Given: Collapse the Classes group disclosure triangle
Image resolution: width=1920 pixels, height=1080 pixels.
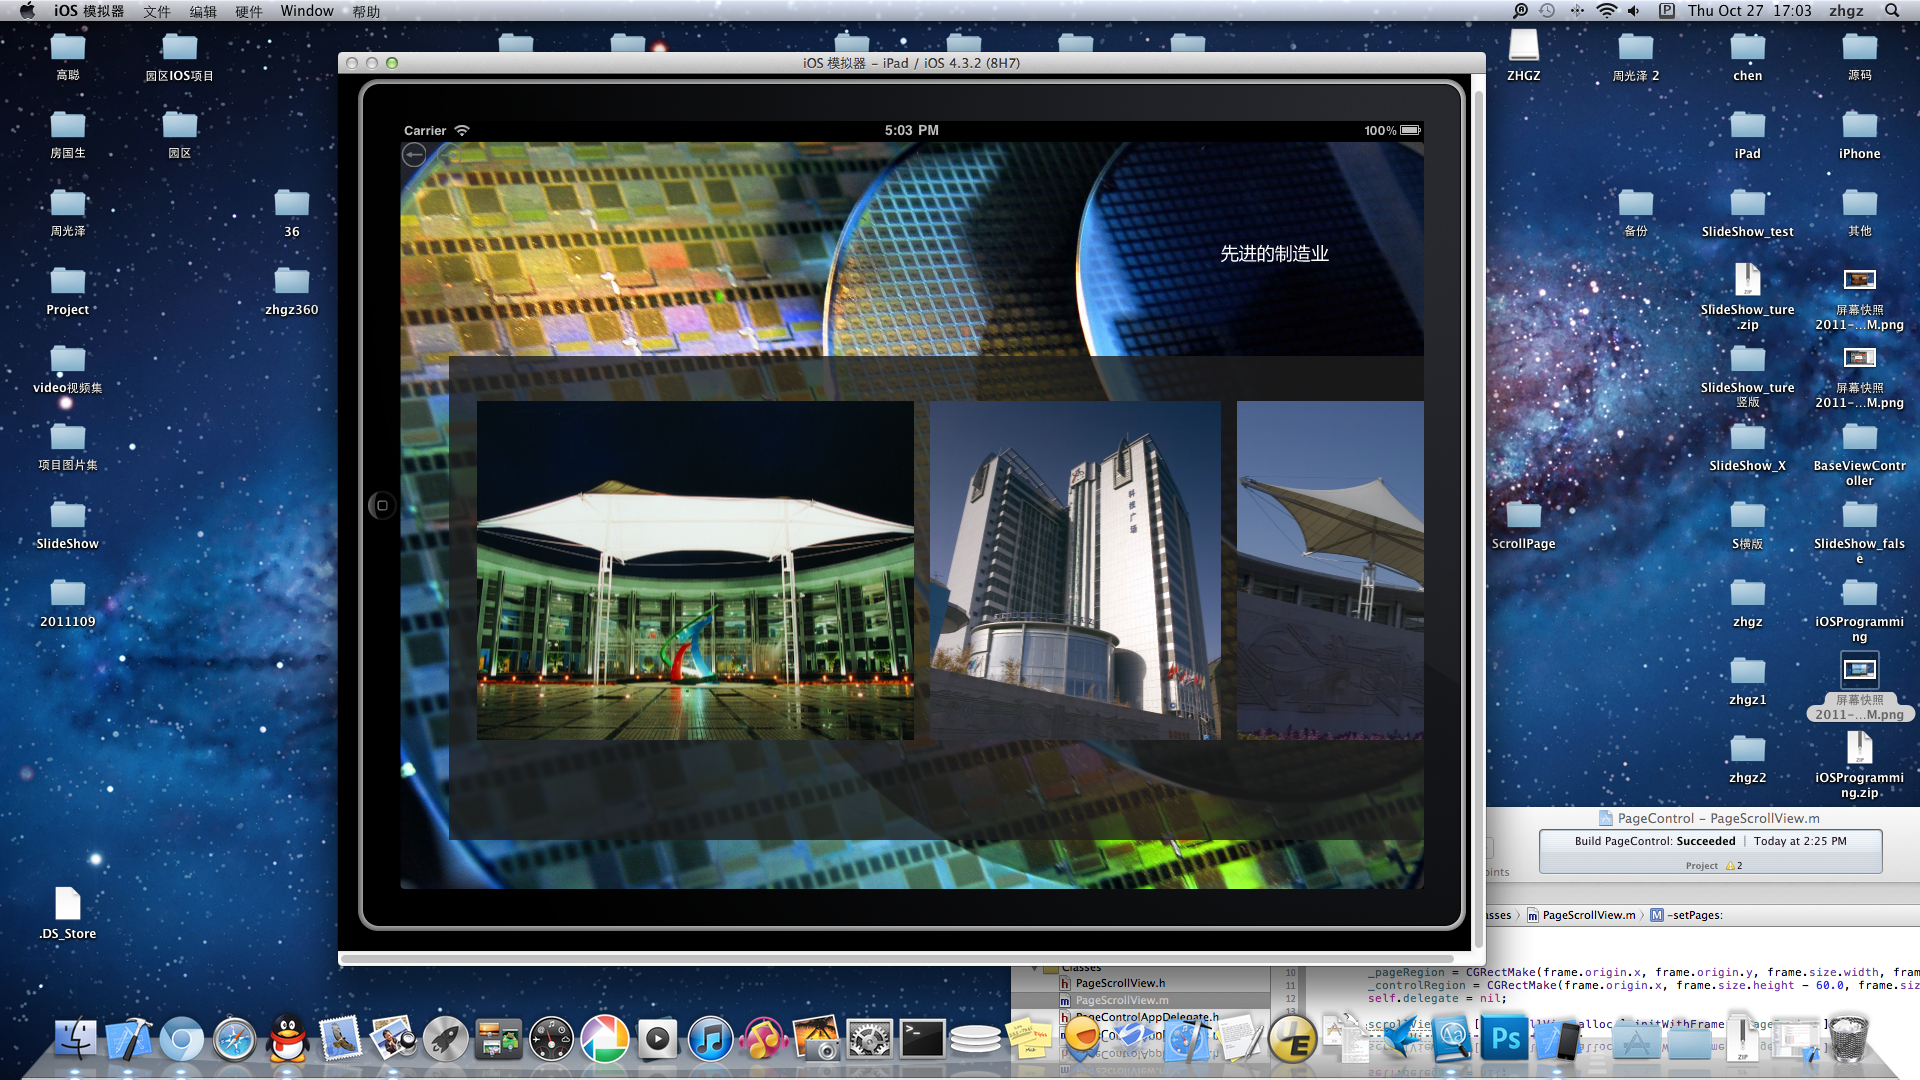Looking at the screenshot, I should 1034,968.
